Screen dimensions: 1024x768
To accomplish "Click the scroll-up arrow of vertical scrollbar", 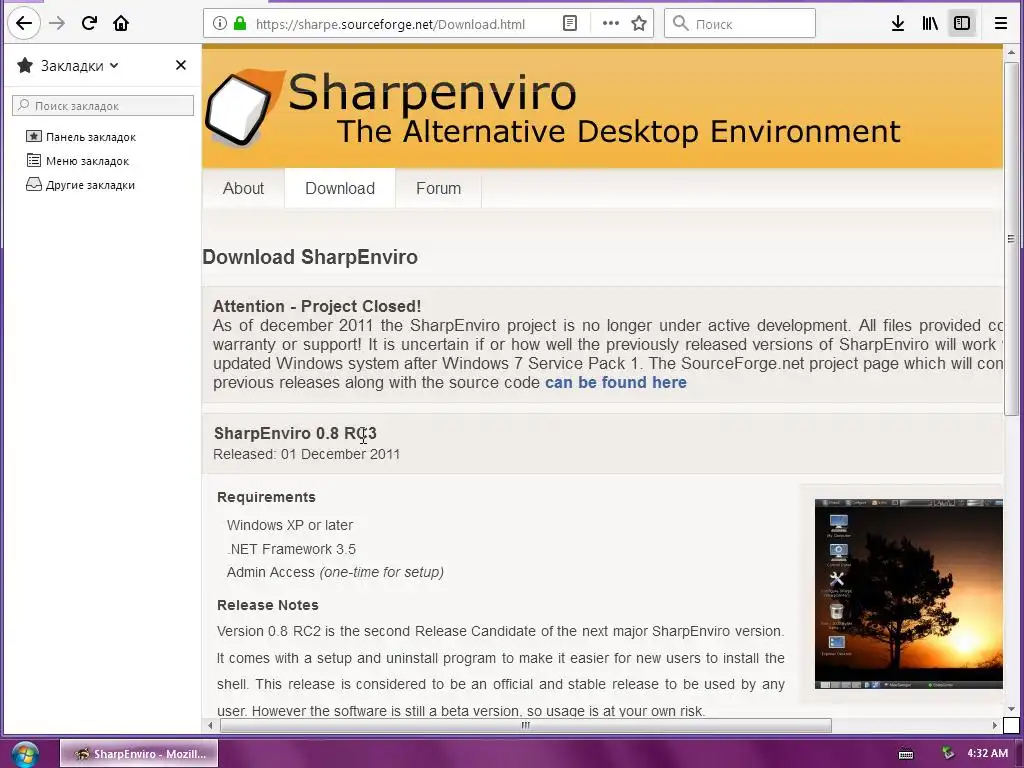I will pyautogui.click(x=1011, y=52).
